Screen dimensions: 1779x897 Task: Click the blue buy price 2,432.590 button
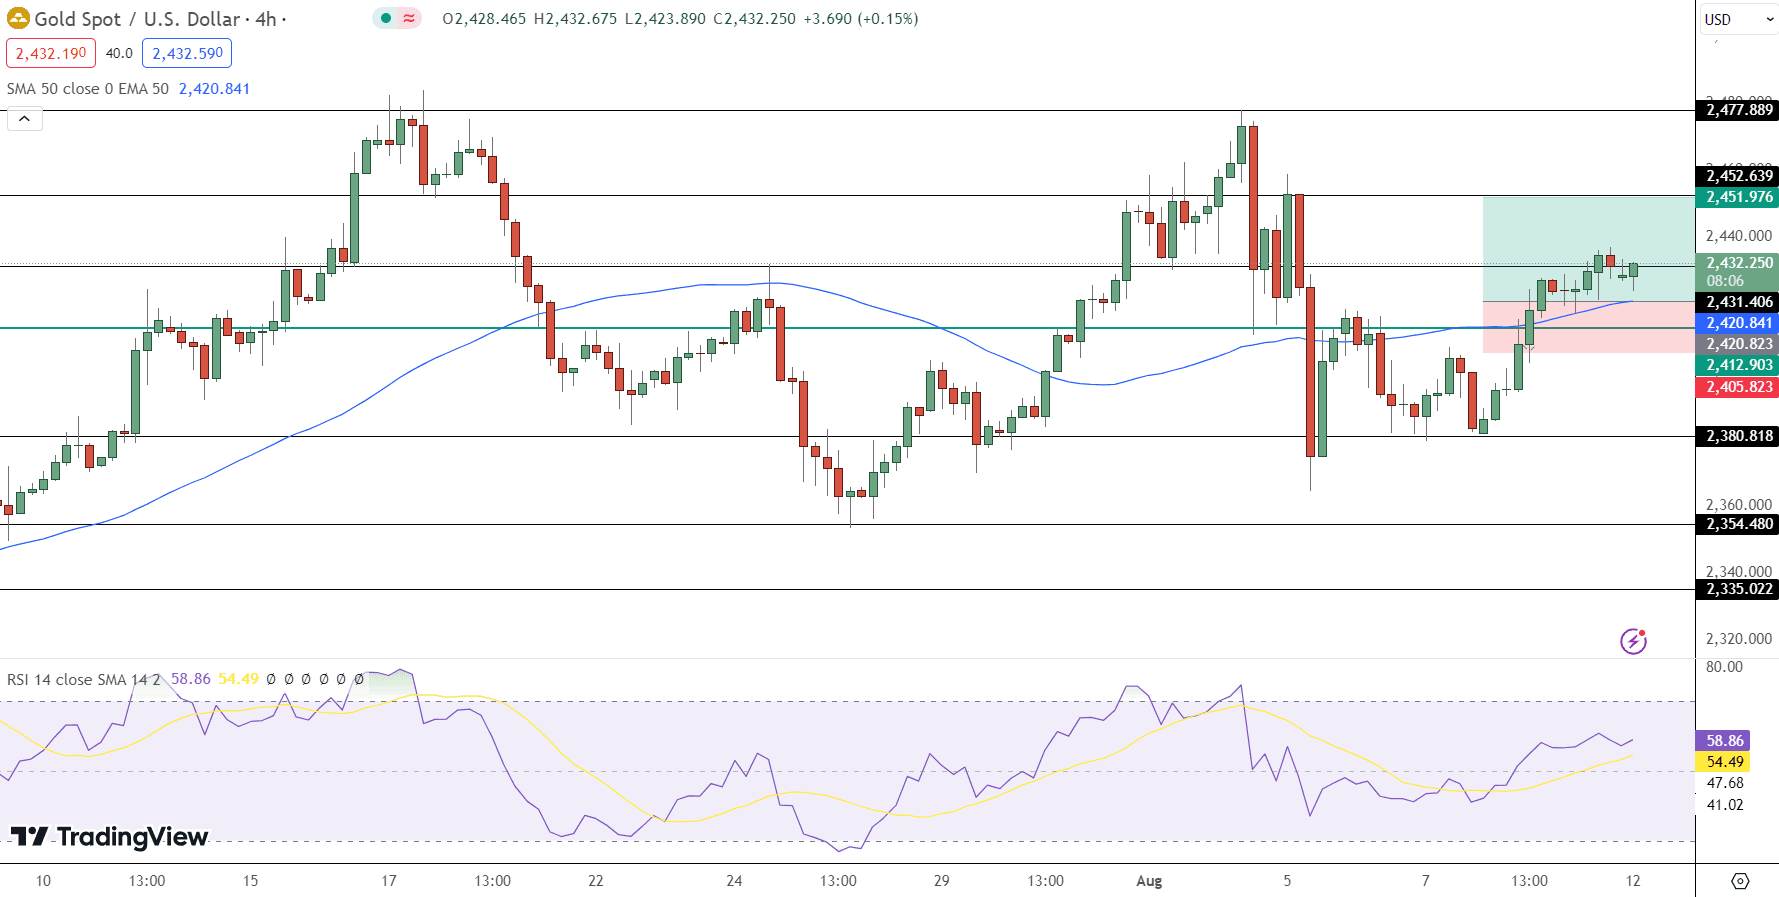pyautogui.click(x=187, y=53)
